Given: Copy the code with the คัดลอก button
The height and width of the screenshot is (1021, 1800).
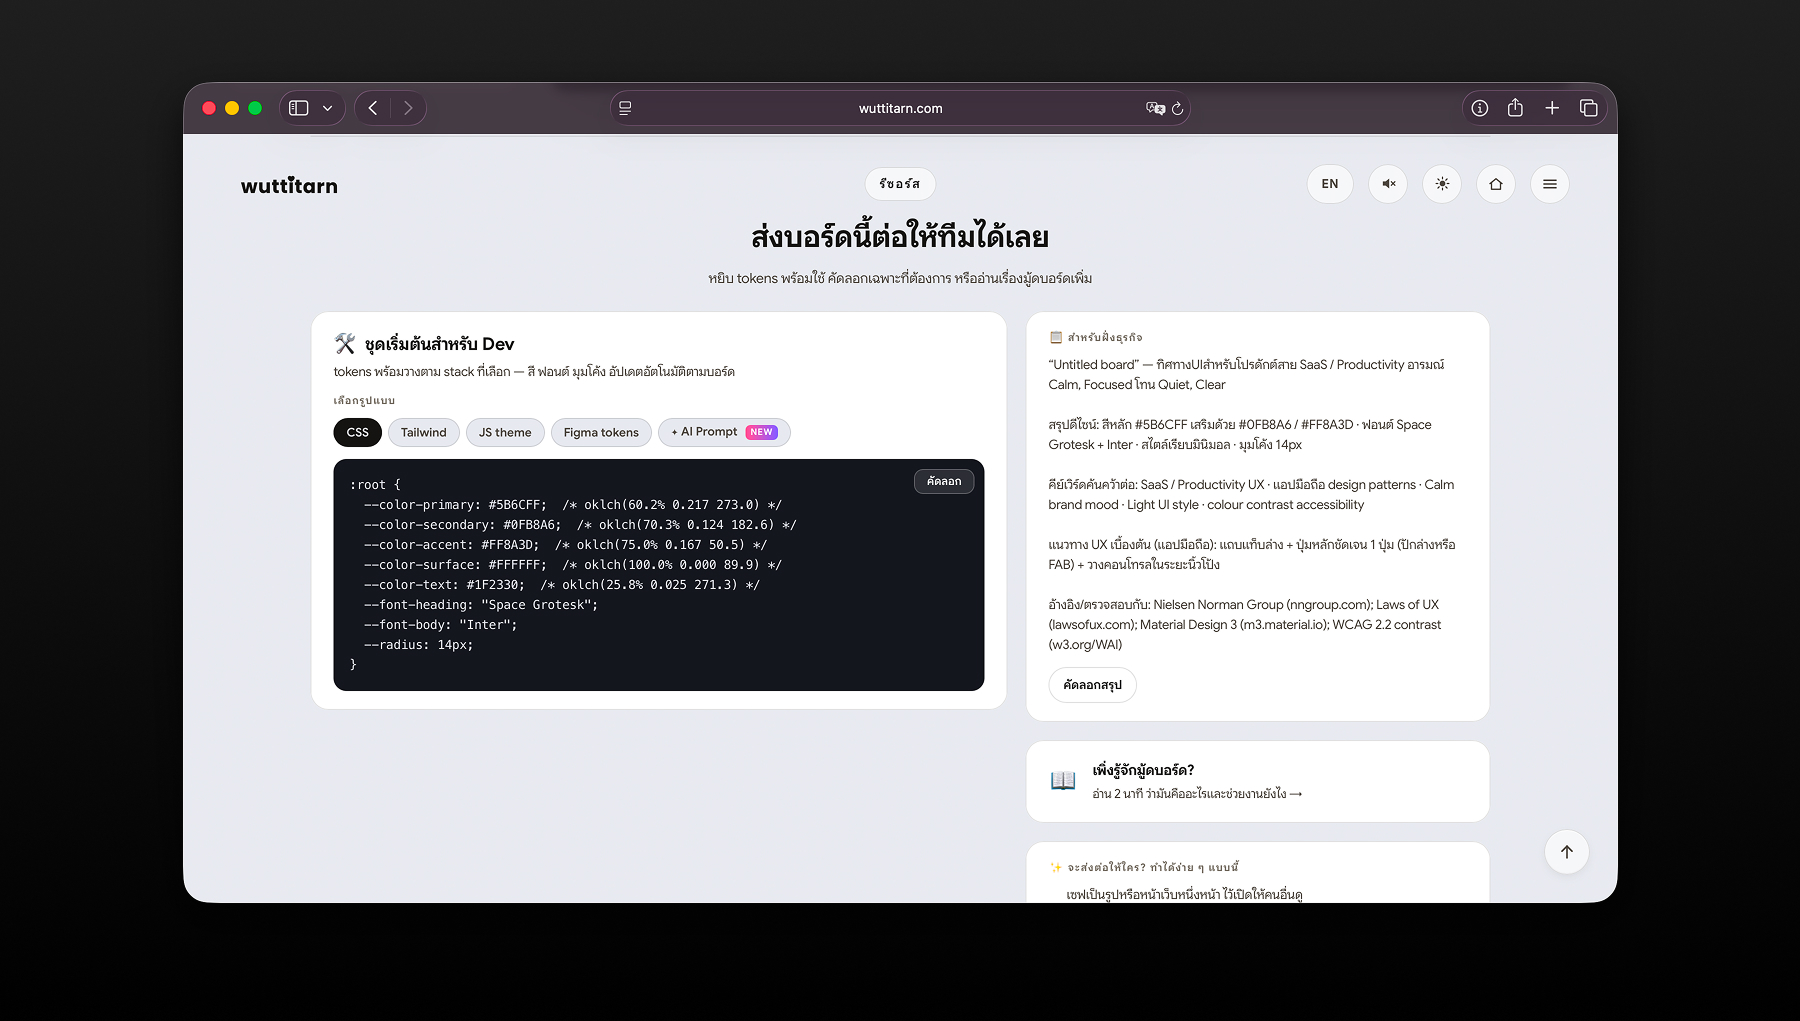Looking at the screenshot, I should click(944, 481).
